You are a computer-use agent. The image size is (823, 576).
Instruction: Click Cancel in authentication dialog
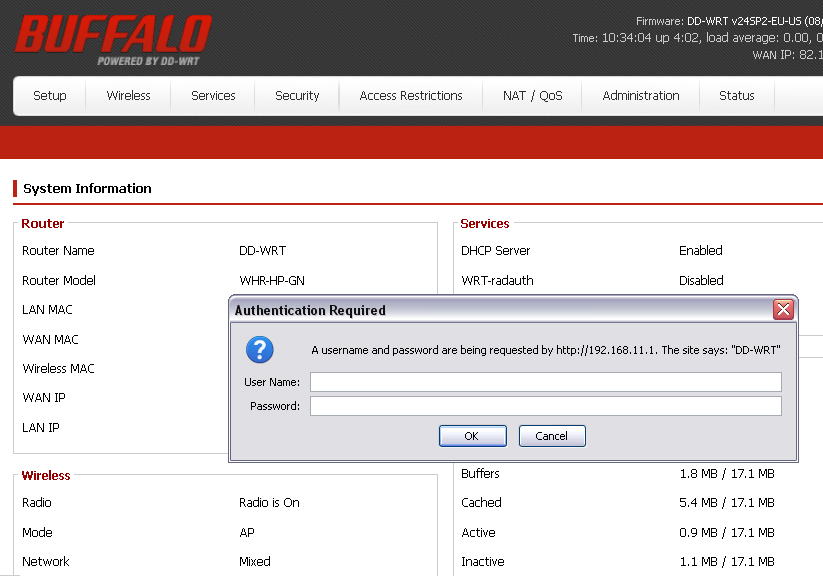[552, 436]
